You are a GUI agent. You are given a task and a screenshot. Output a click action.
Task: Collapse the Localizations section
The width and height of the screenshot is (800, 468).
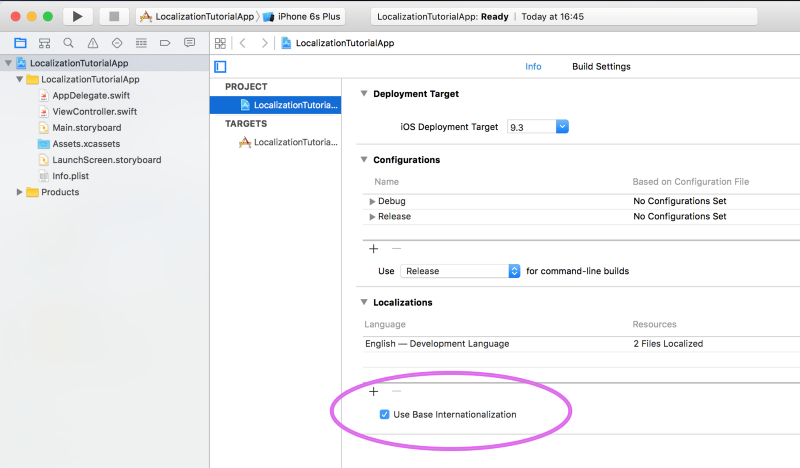point(364,302)
